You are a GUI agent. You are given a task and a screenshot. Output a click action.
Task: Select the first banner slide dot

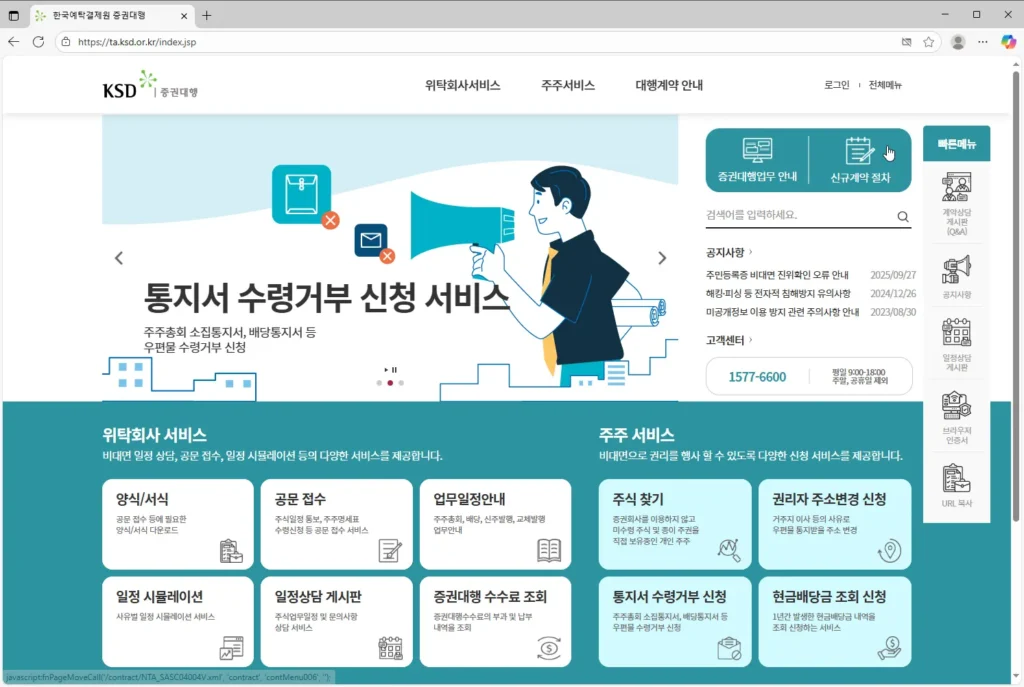tap(379, 383)
